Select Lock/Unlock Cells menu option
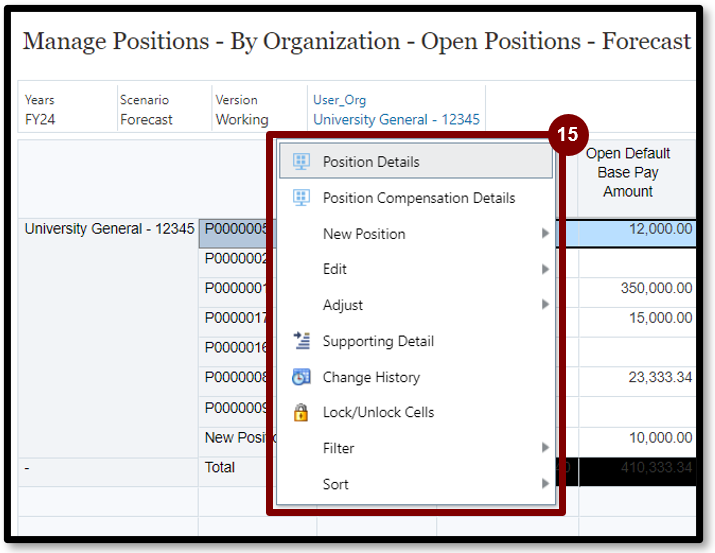715x553 pixels. [378, 412]
